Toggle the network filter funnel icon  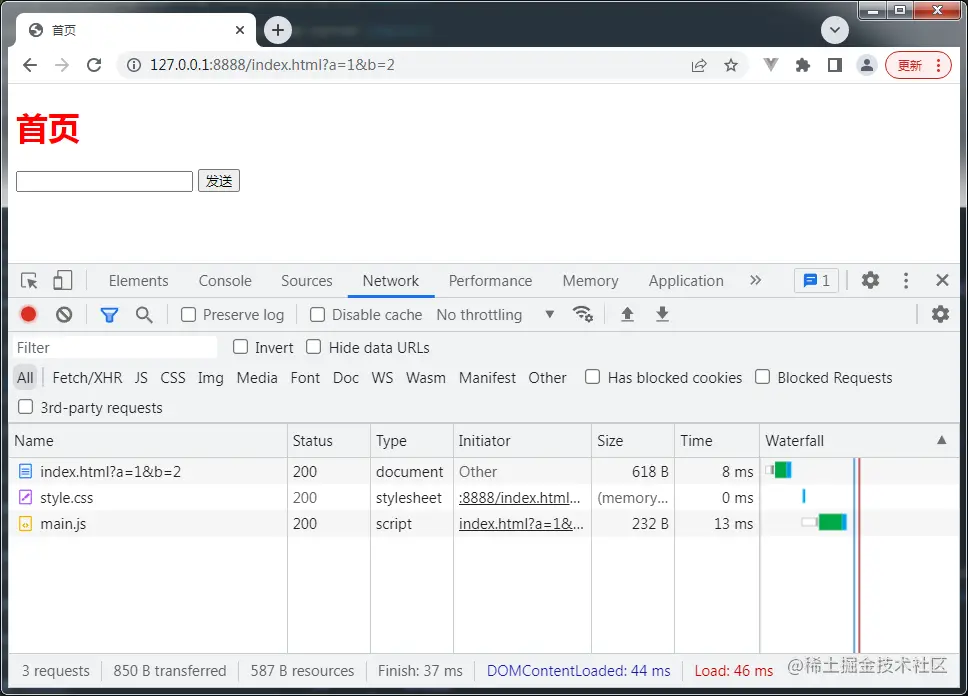(109, 315)
